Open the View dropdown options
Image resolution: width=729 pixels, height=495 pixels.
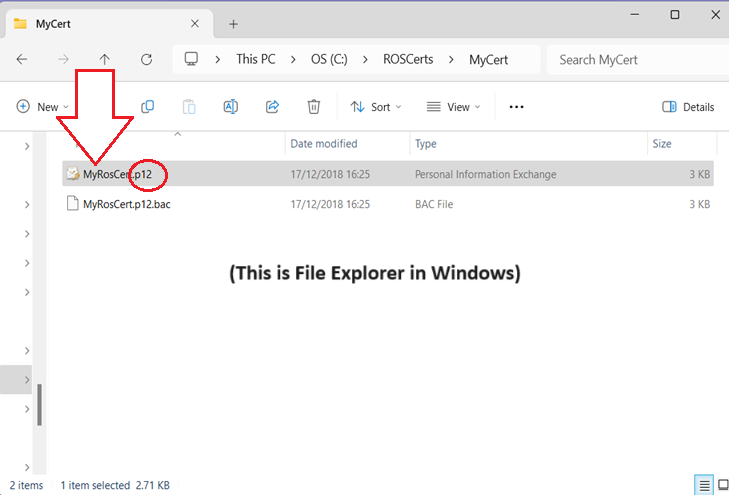click(x=453, y=107)
